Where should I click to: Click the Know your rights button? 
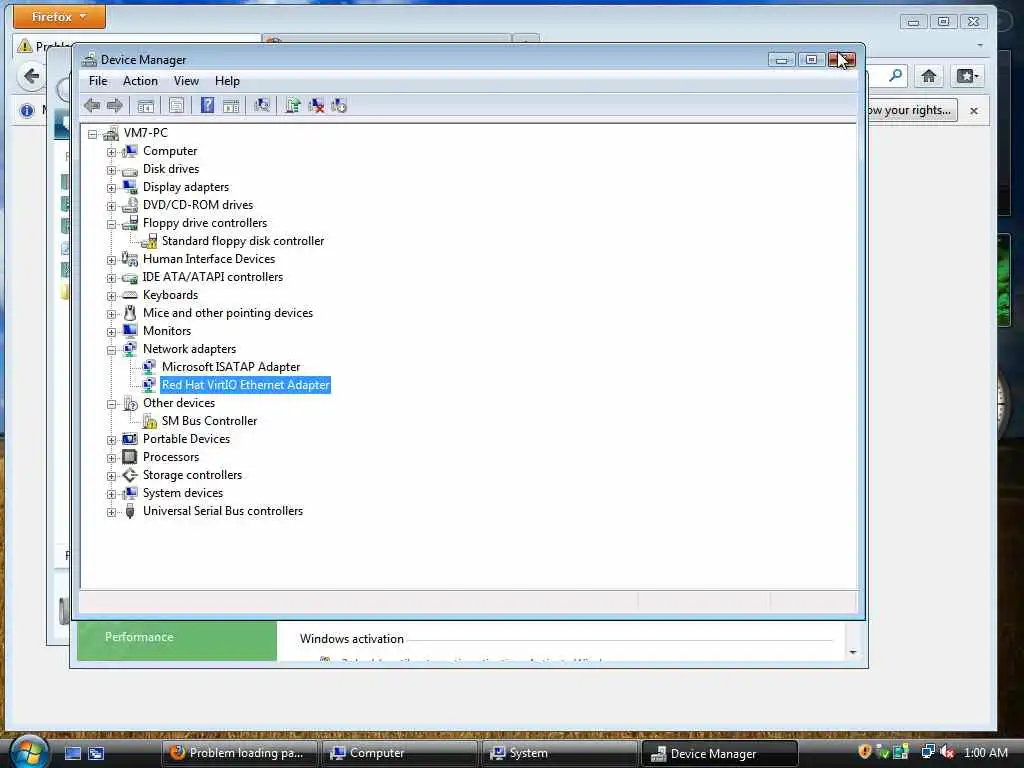point(912,110)
